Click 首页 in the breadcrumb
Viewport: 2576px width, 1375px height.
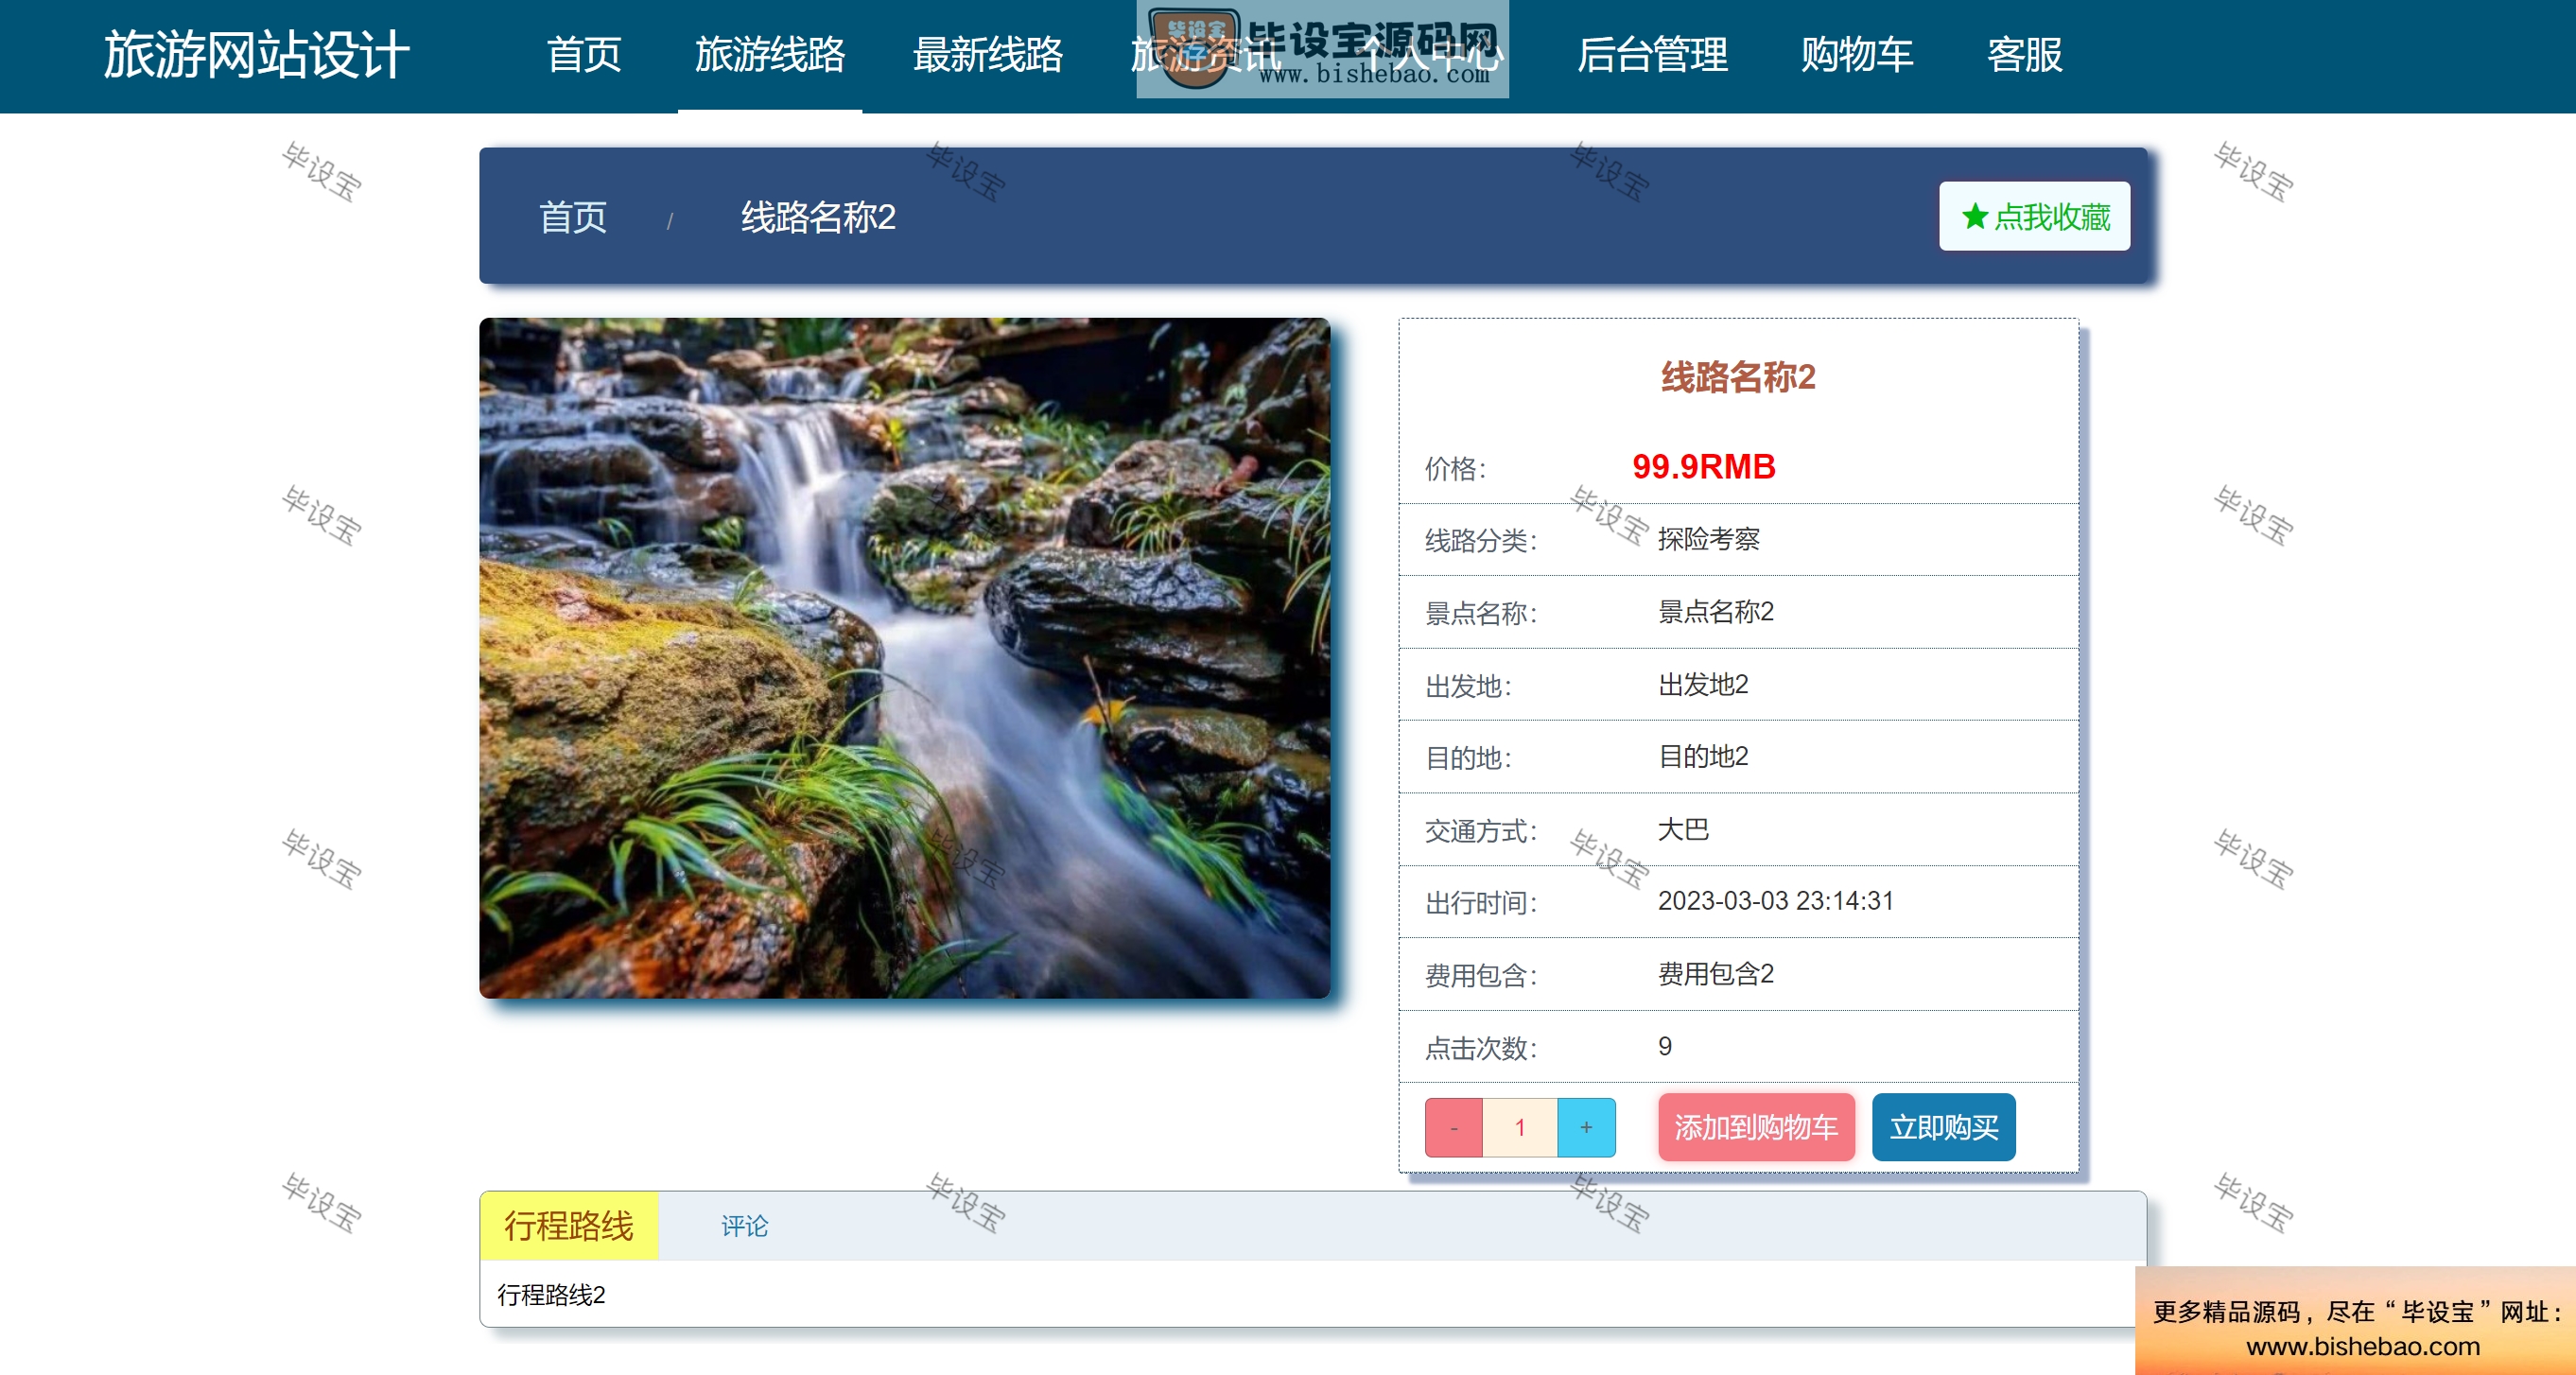(573, 217)
